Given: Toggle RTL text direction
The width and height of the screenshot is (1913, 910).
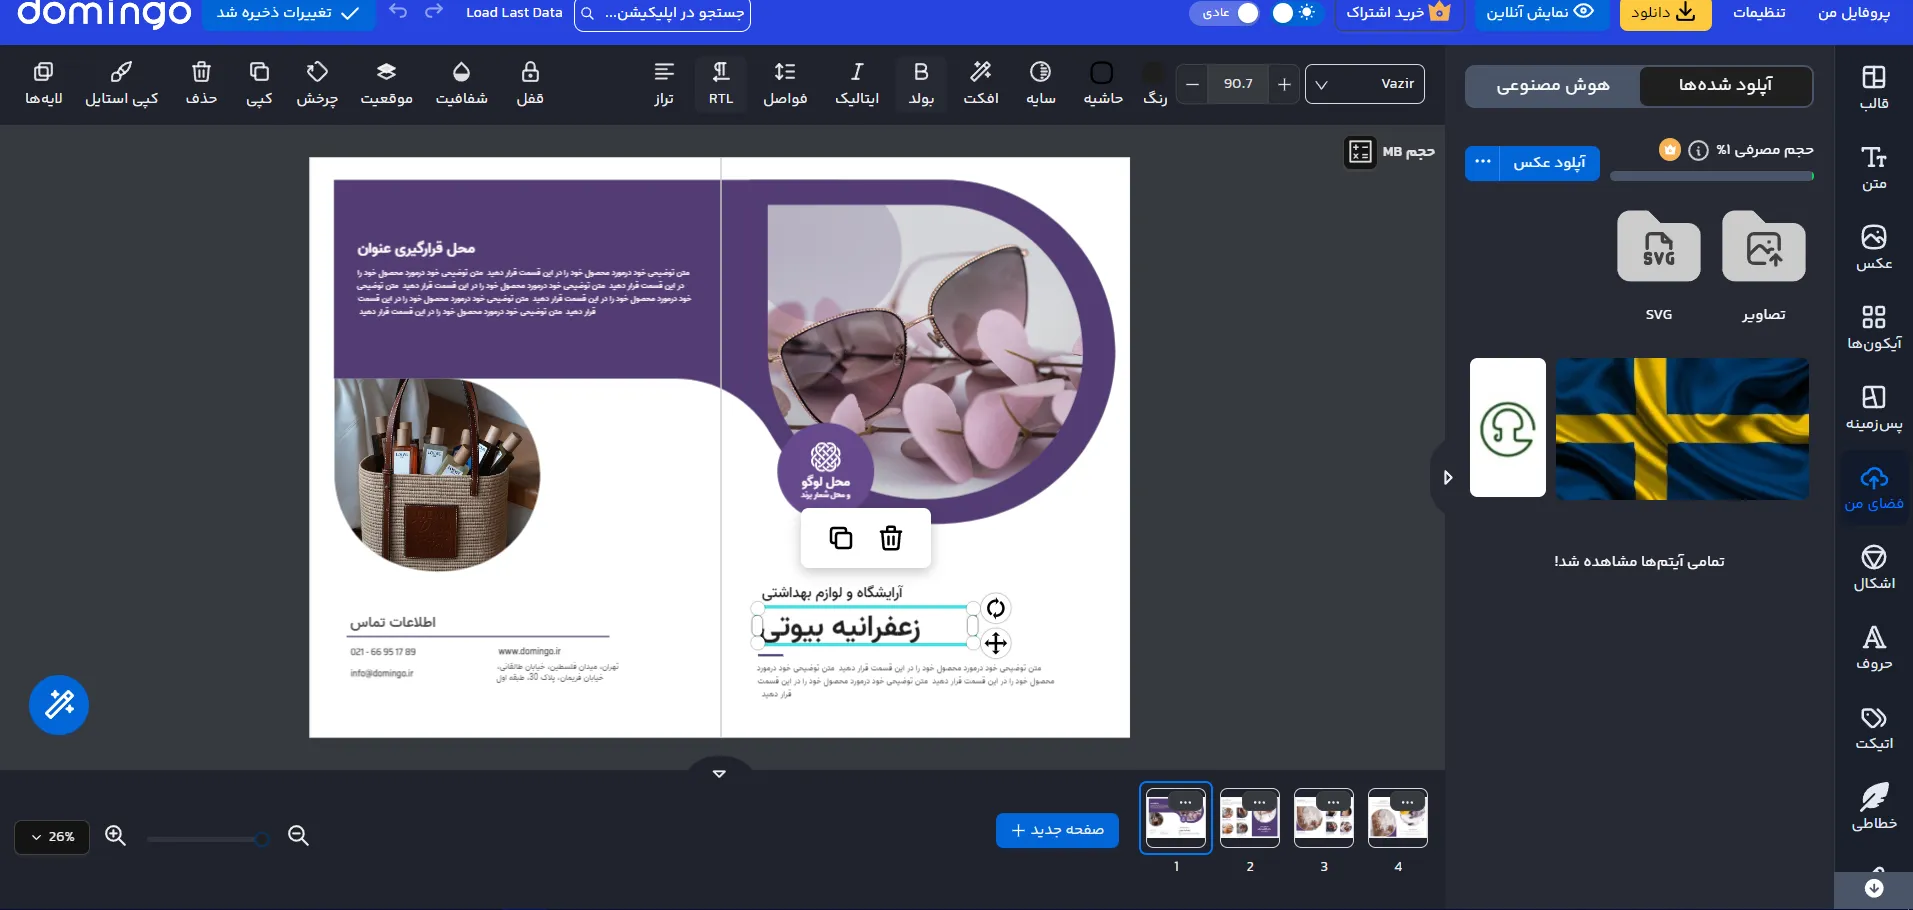Looking at the screenshot, I should 721,83.
